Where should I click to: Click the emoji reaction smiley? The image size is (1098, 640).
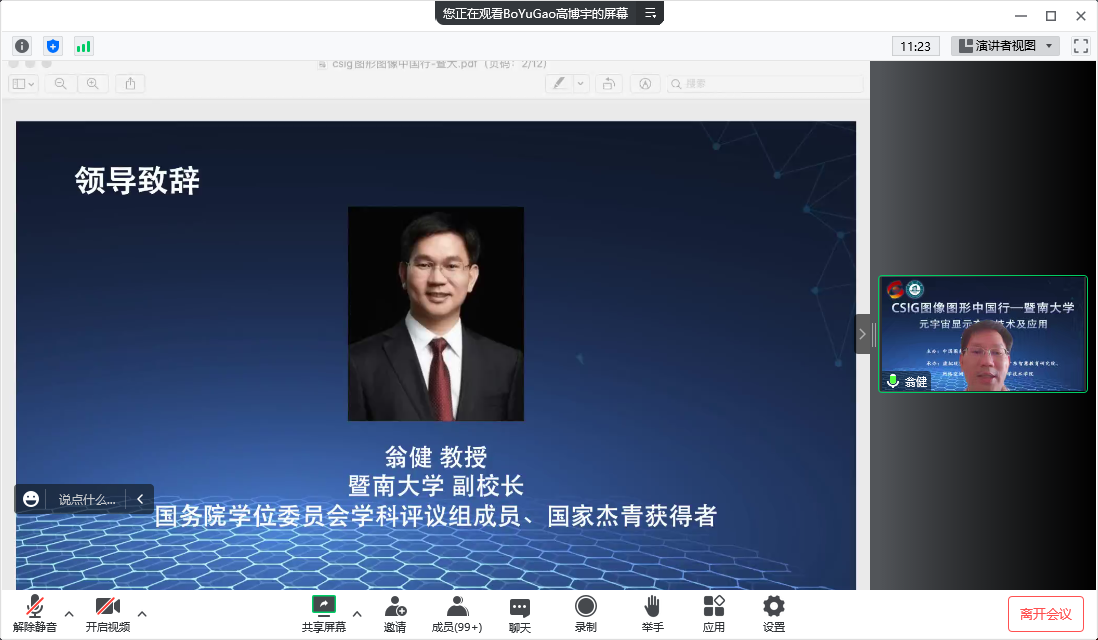click(31, 499)
